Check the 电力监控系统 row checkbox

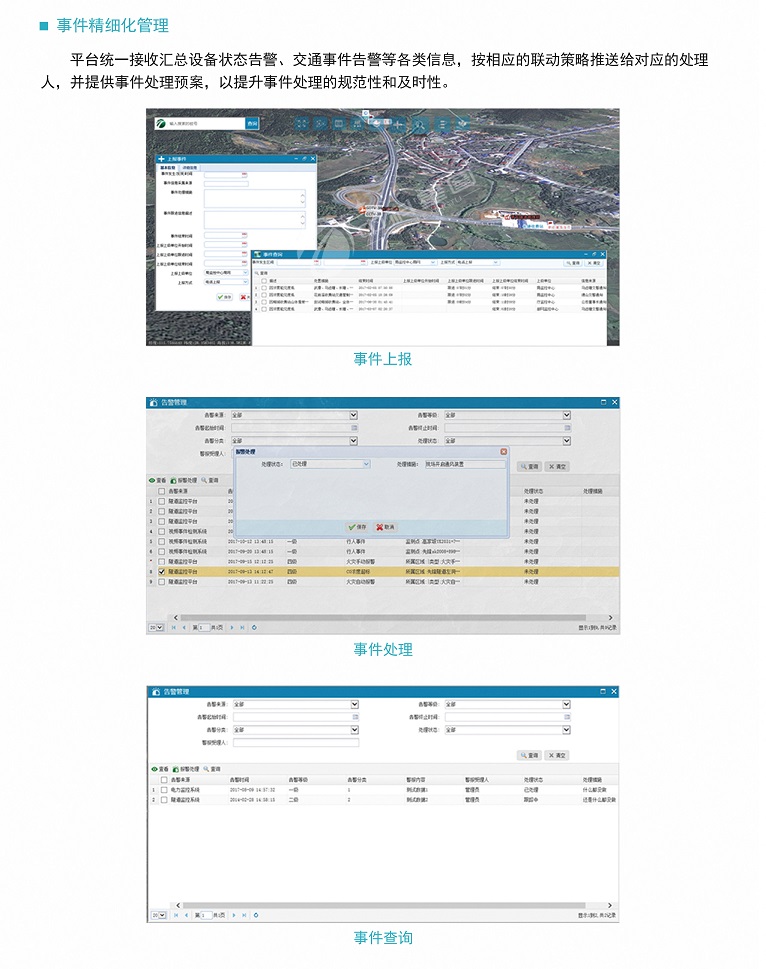click(x=162, y=789)
